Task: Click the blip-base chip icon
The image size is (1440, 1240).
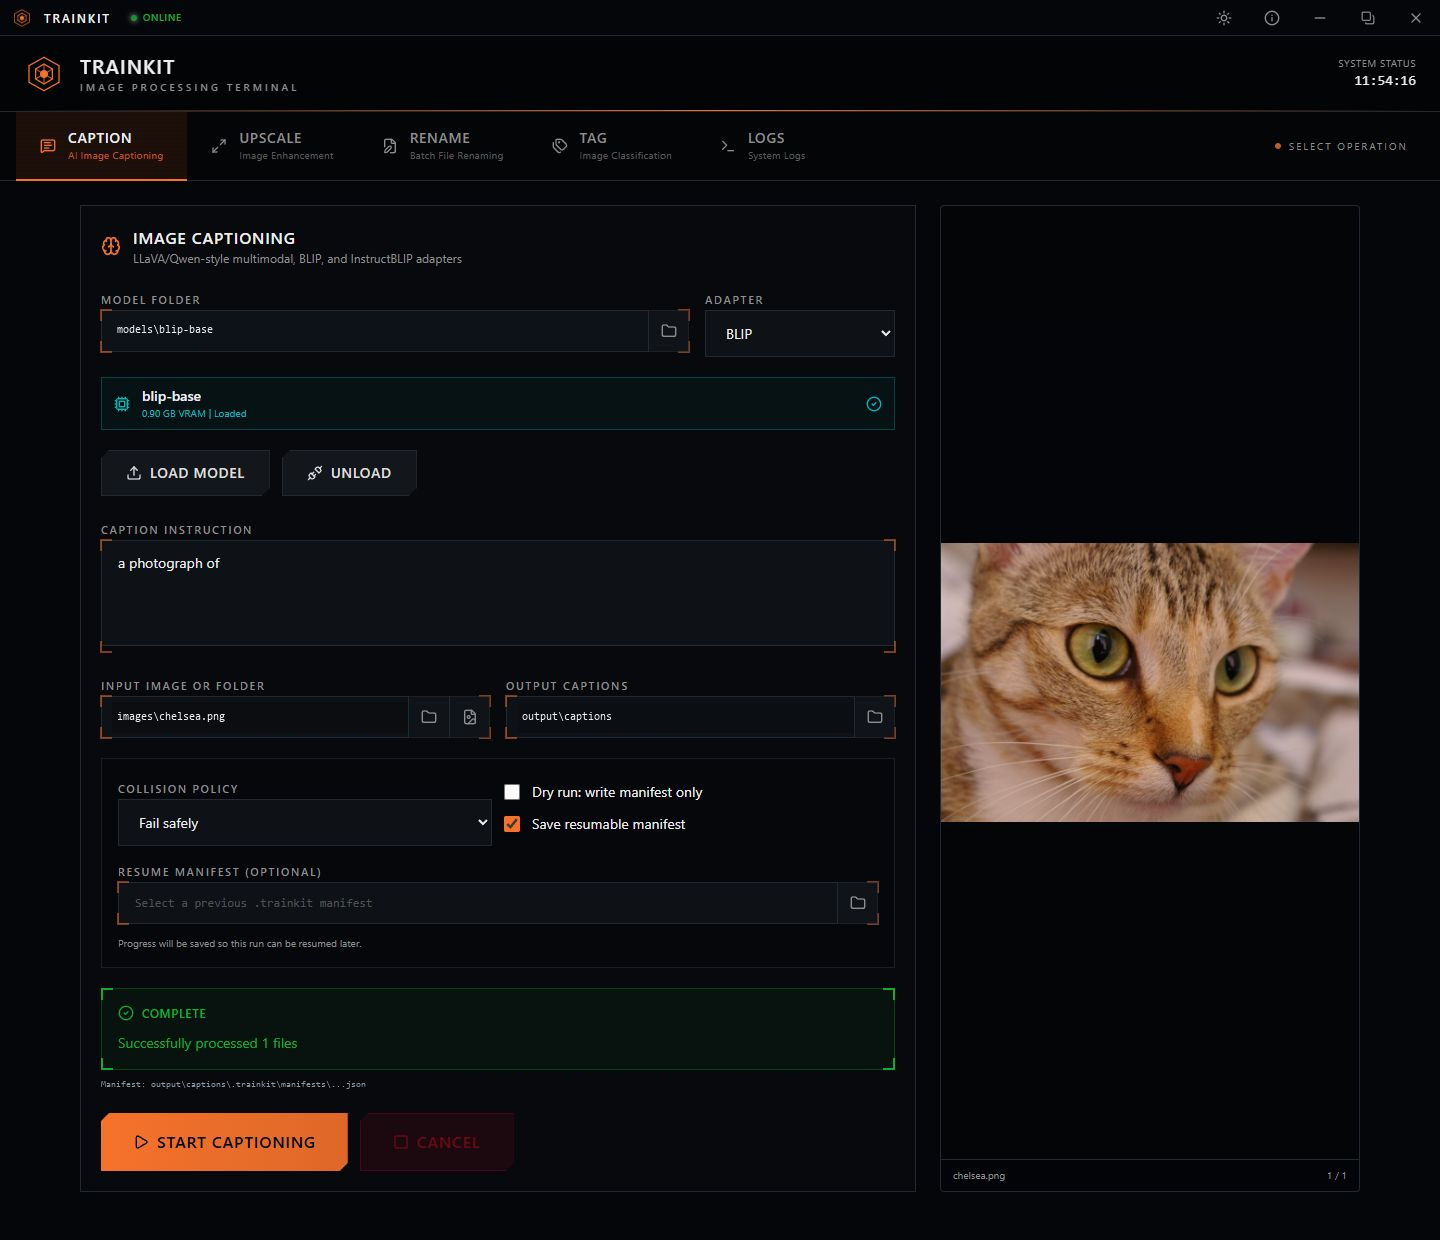Action: coord(122,404)
